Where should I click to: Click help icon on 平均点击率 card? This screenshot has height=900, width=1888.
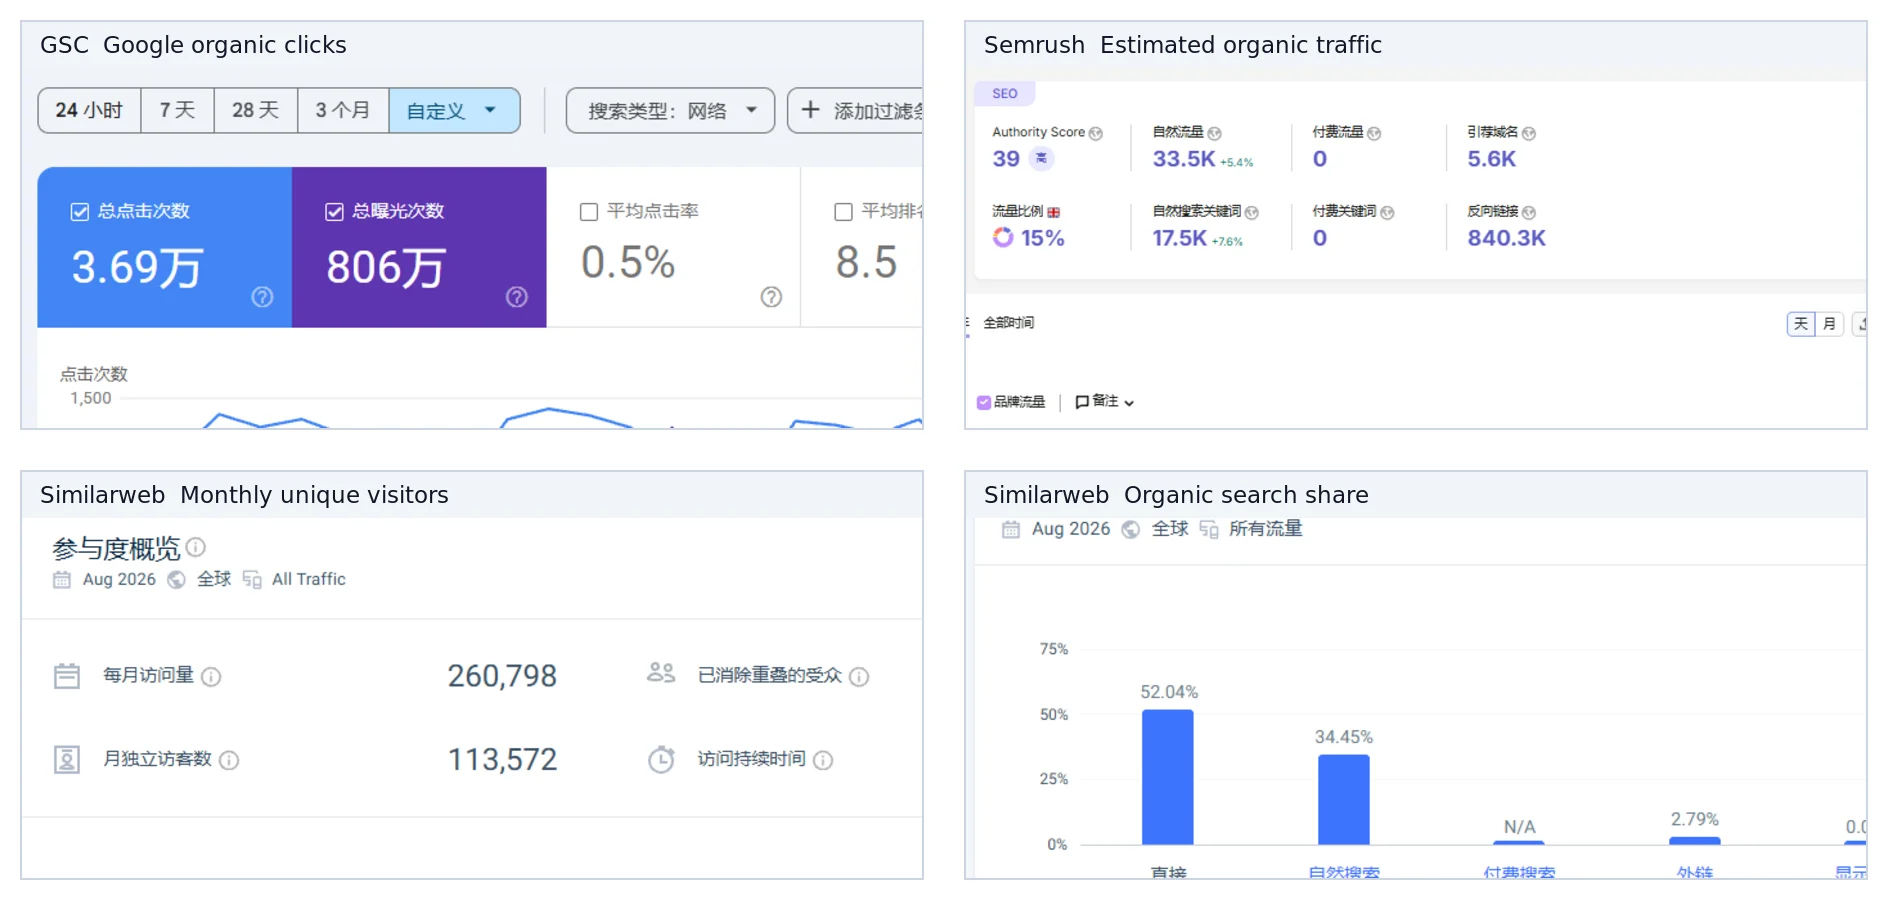coord(771,296)
